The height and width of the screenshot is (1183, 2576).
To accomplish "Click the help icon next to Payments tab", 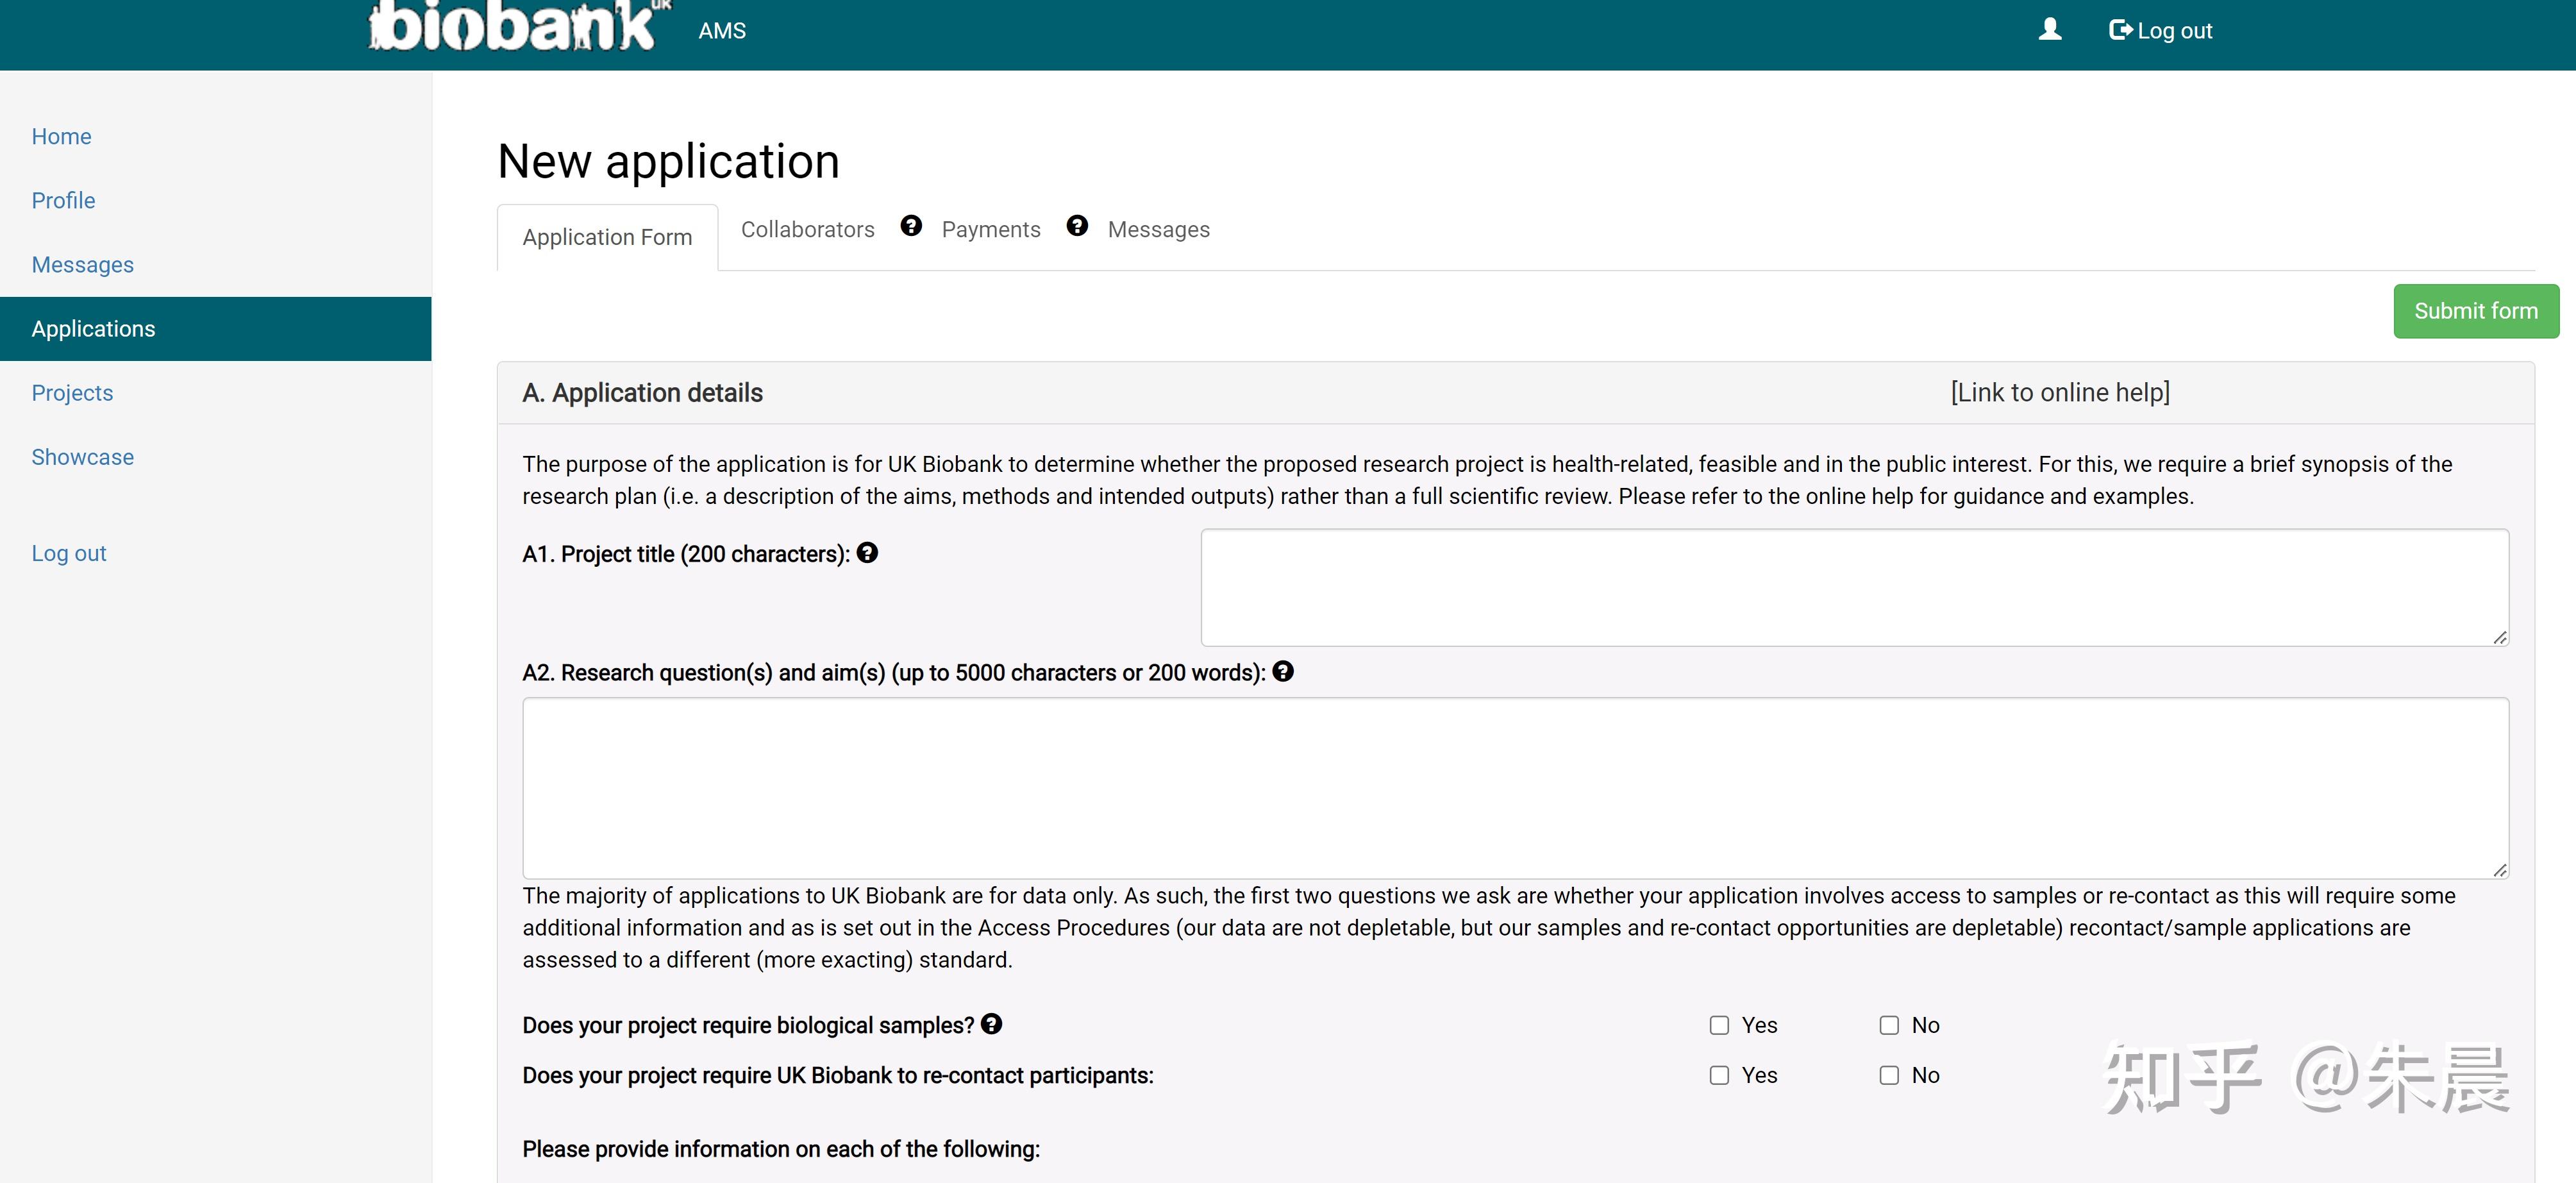I will coord(1076,226).
